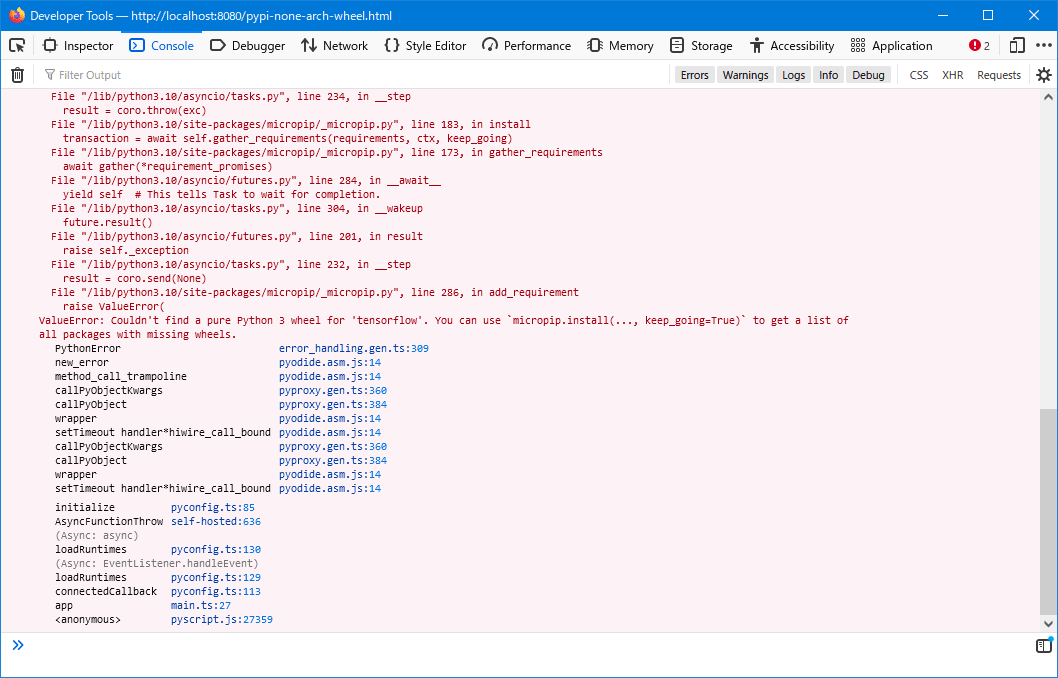
Task: Toggle the Requests filter
Action: pyautogui.click(x=999, y=75)
